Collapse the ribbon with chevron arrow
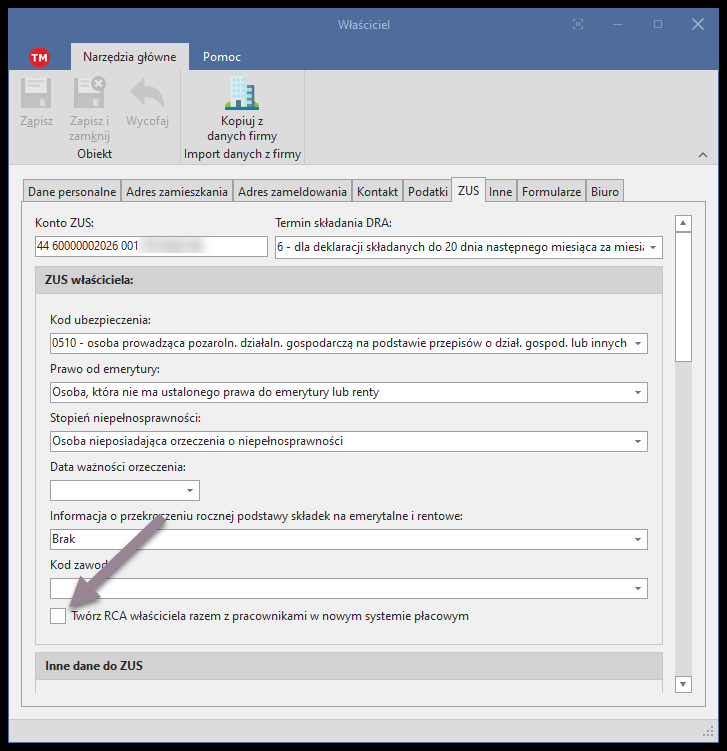The width and height of the screenshot is (727, 751). [x=702, y=155]
